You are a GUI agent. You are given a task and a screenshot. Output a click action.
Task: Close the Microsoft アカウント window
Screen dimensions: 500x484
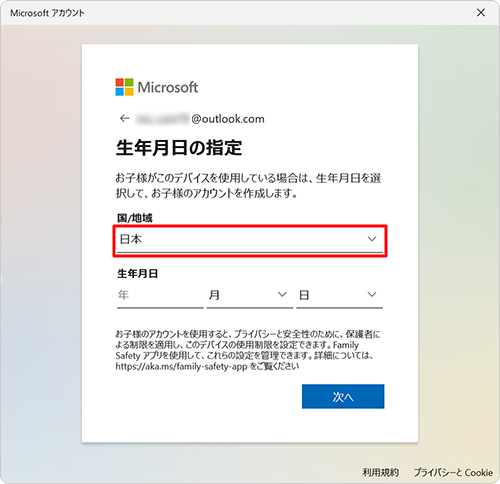click(x=481, y=13)
